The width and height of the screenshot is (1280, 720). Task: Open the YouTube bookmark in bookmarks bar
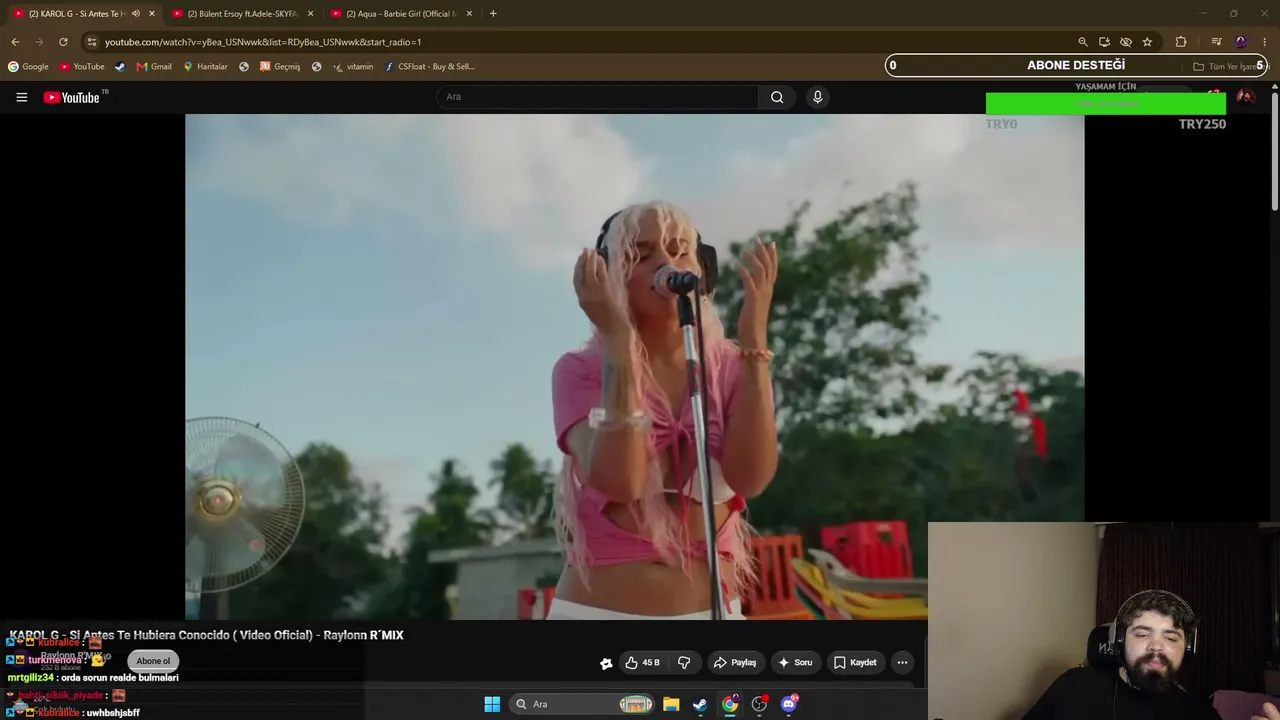click(82, 67)
